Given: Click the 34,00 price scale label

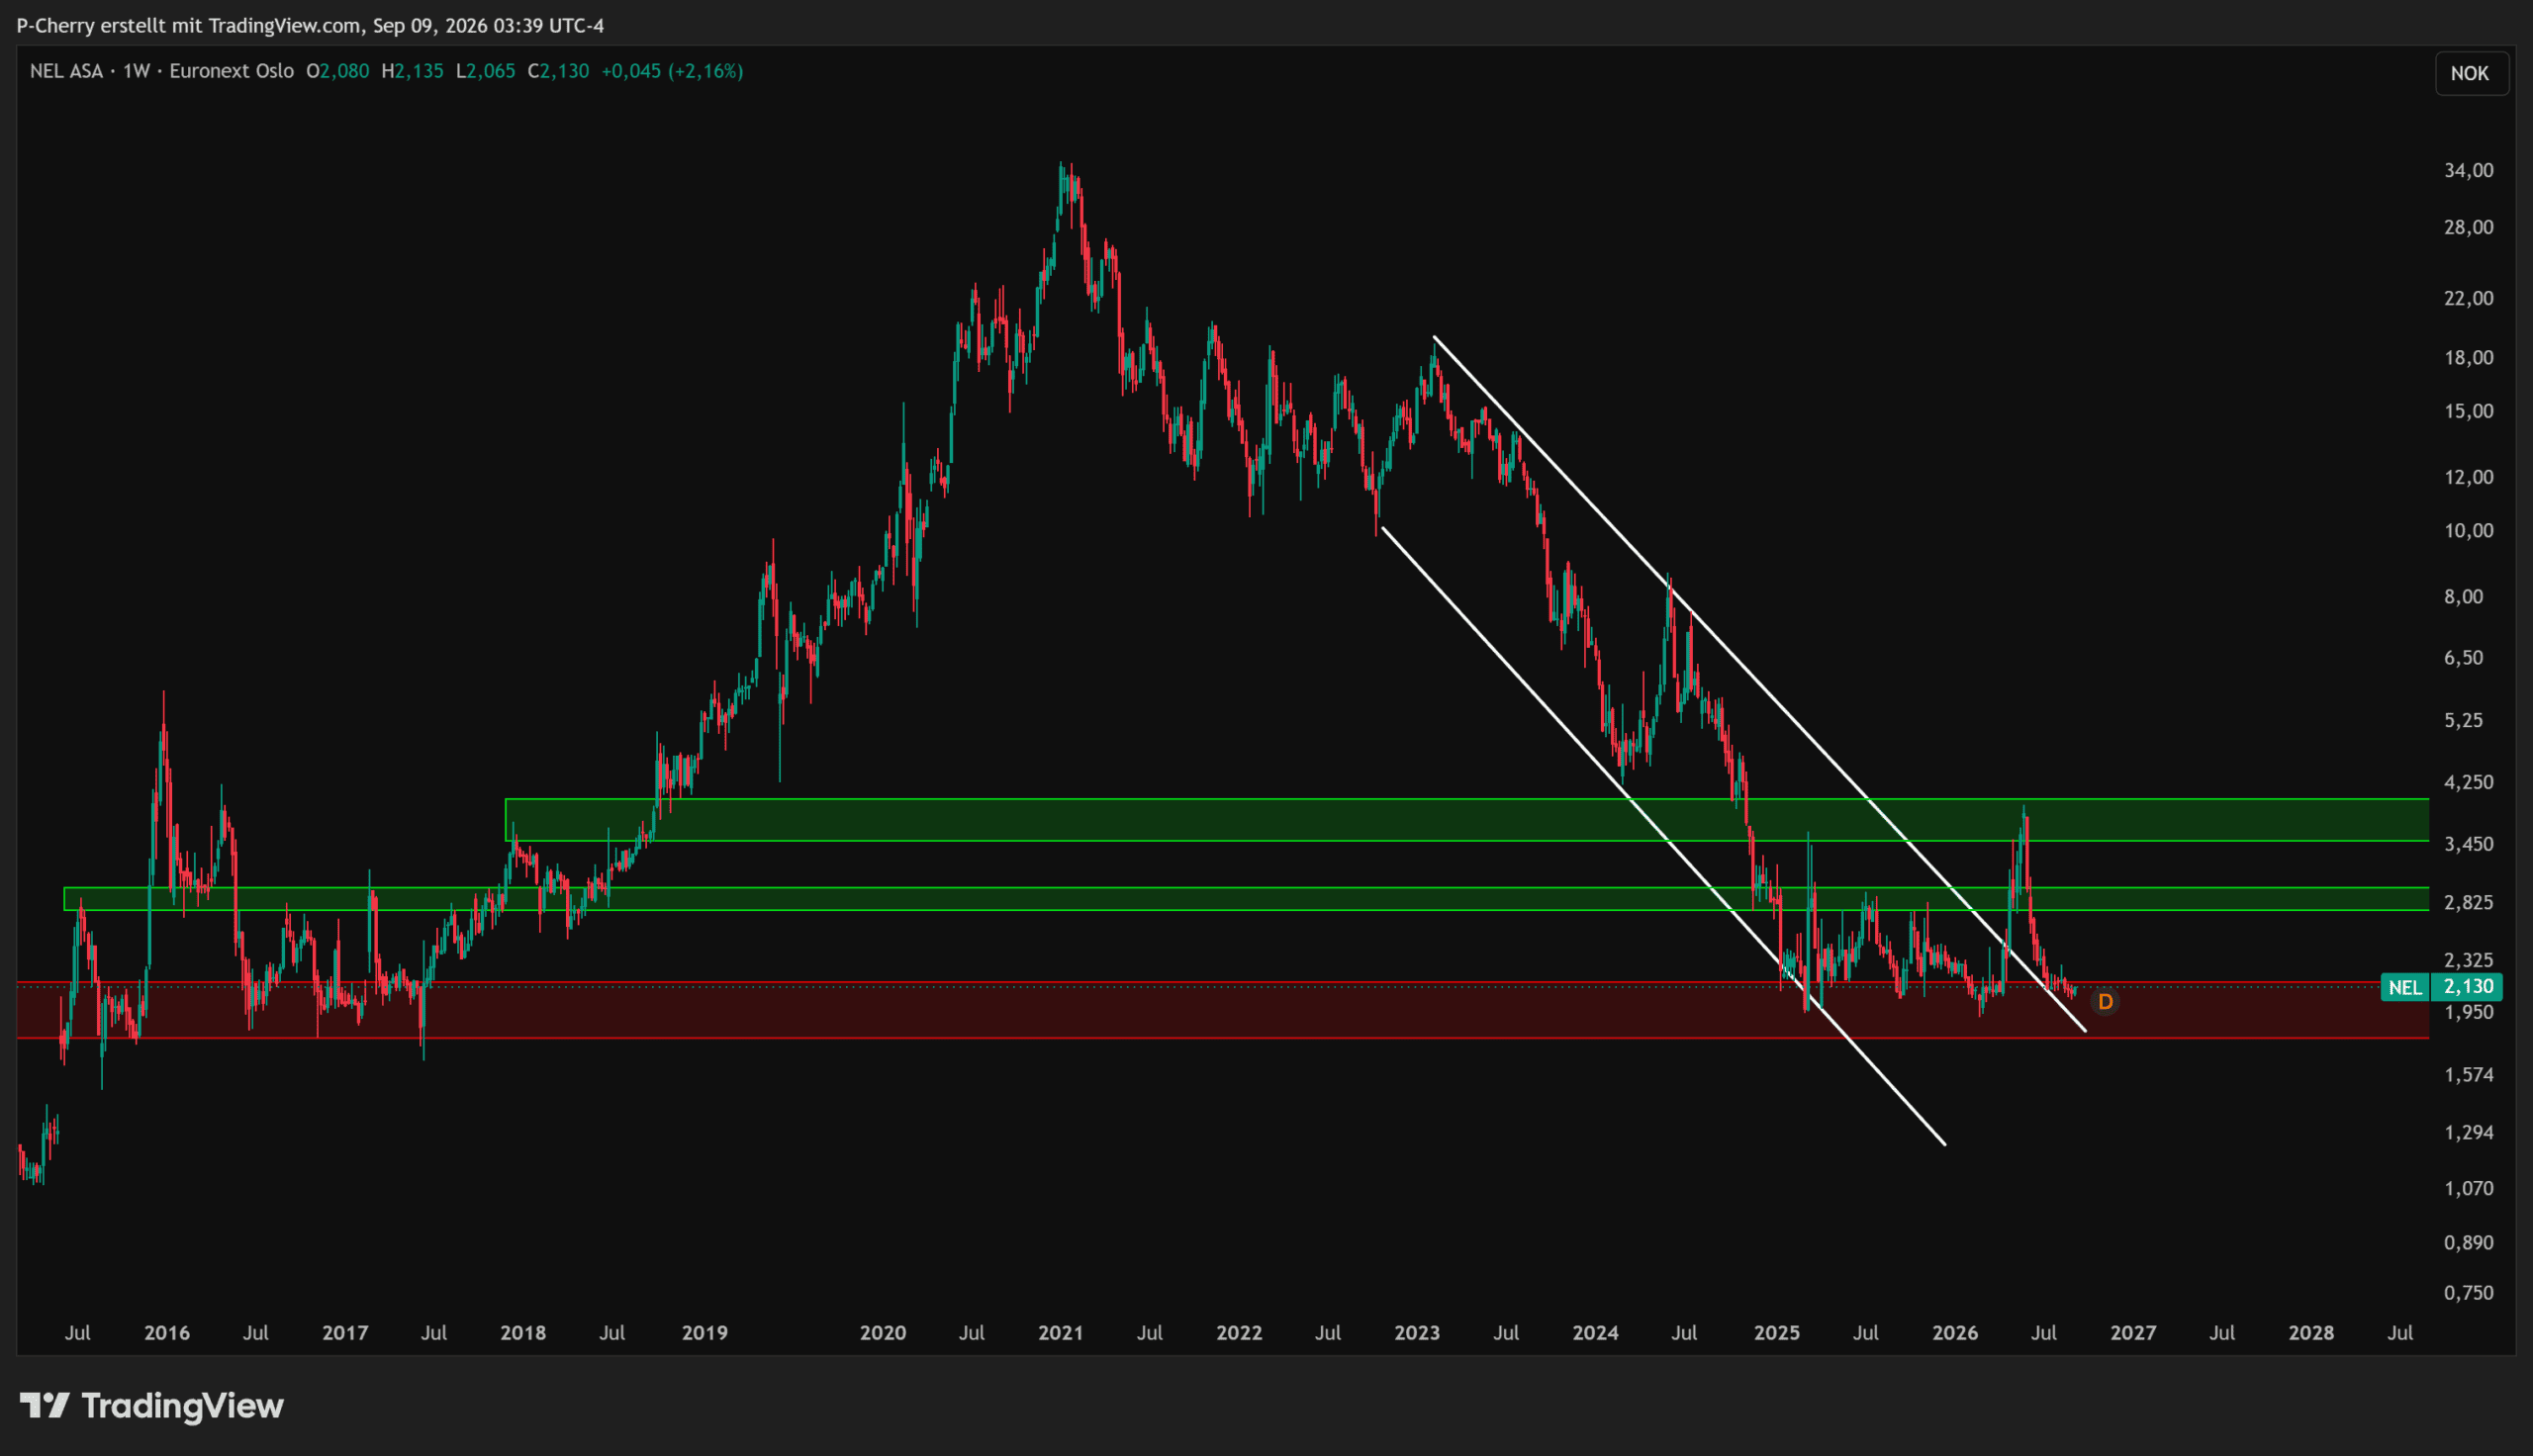Looking at the screenshot, I should [2469, 171].
